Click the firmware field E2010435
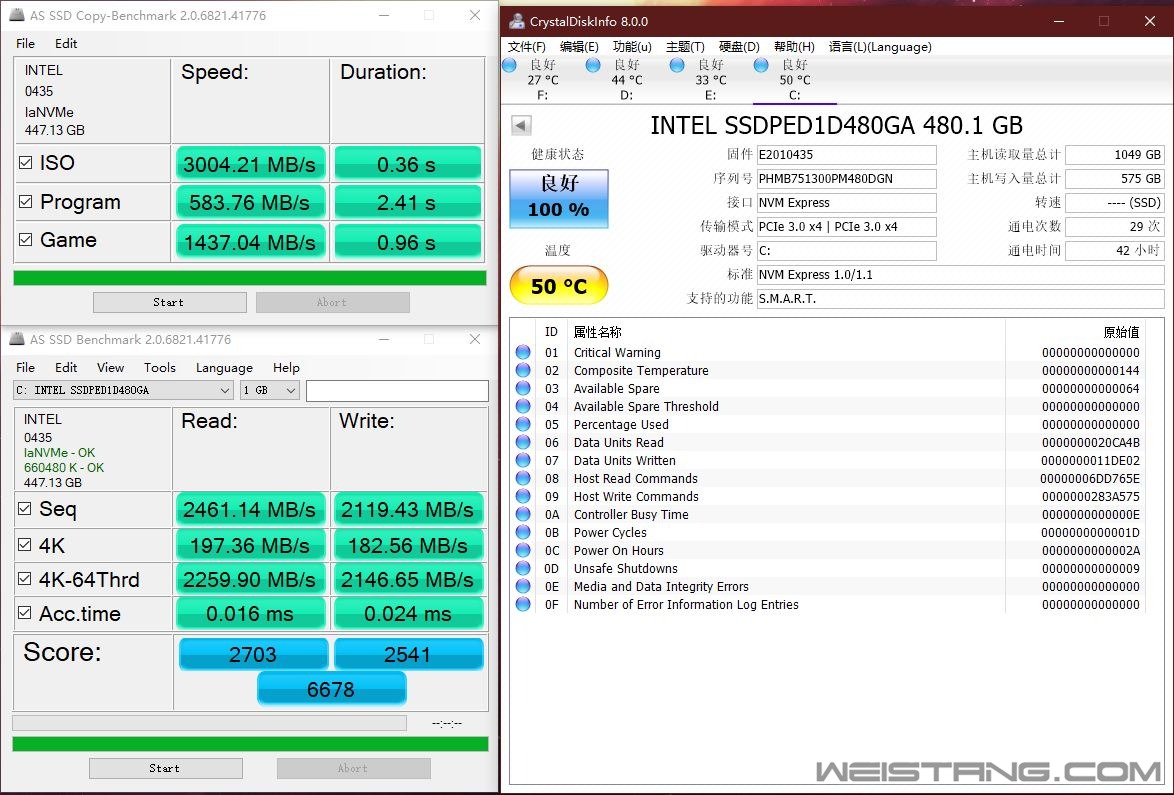Screen dimensions: 1174x795 click(846, 154)
